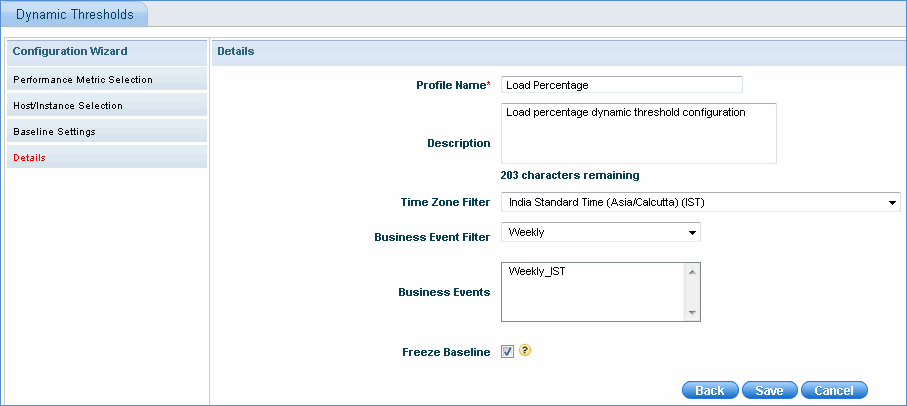Click Business Events scrollbar up arrow

[x=692, y=270]
